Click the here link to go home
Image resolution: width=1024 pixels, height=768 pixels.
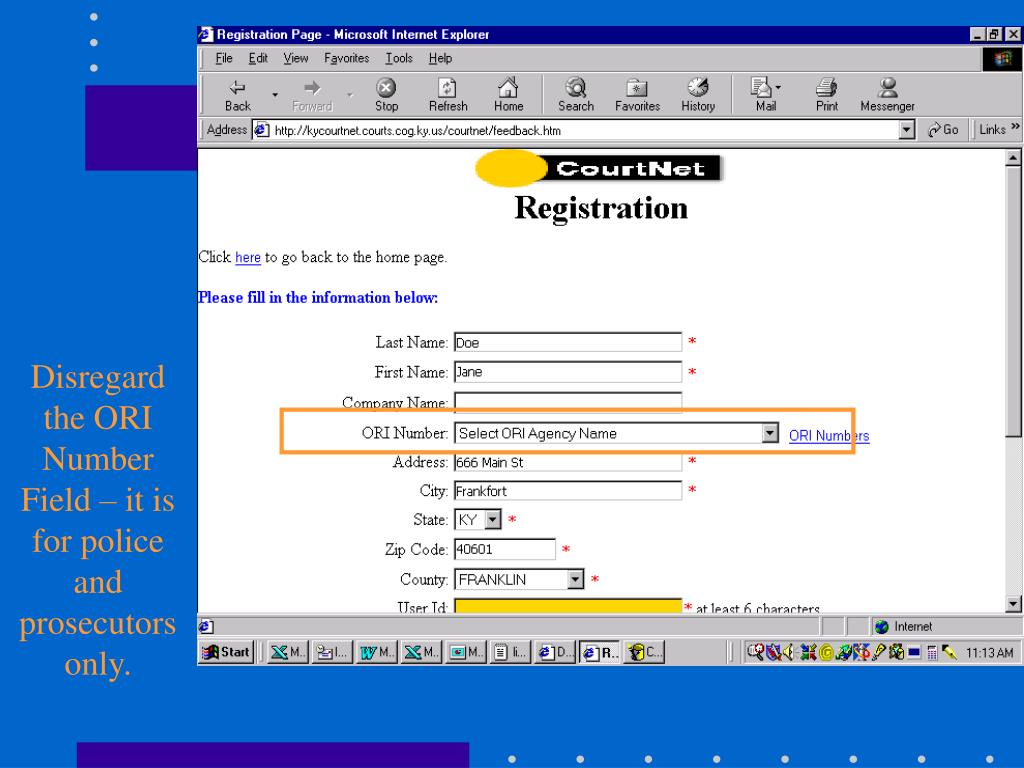(248, 257)
